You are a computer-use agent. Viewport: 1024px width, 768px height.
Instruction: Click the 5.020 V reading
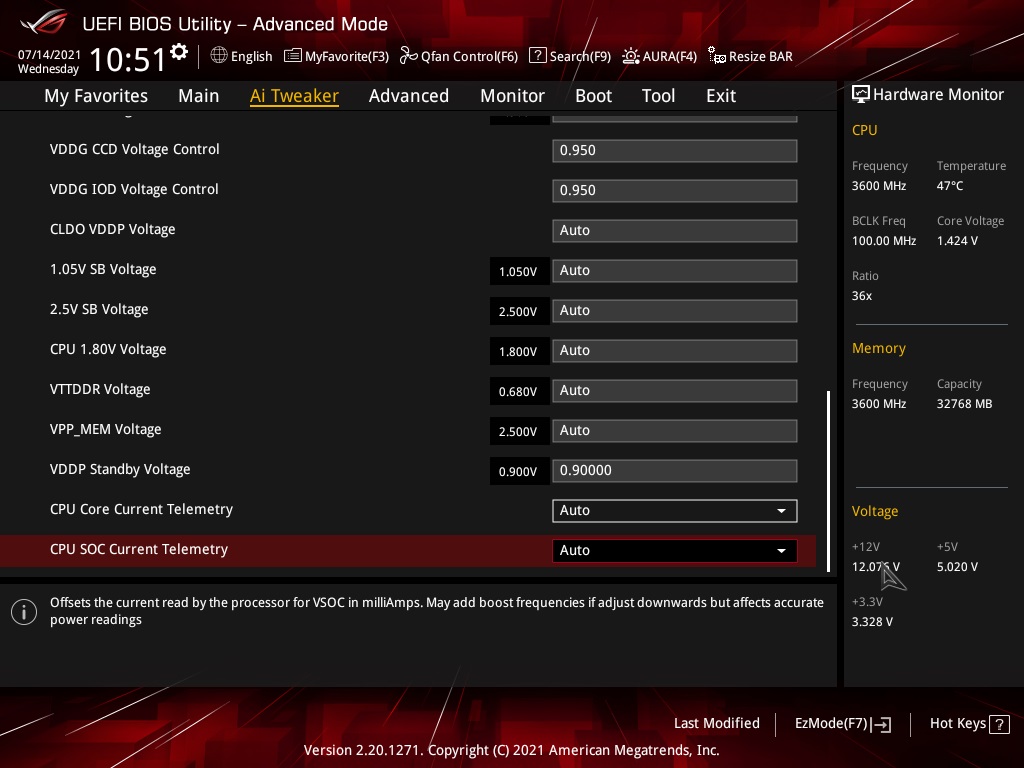click(957, 567)
